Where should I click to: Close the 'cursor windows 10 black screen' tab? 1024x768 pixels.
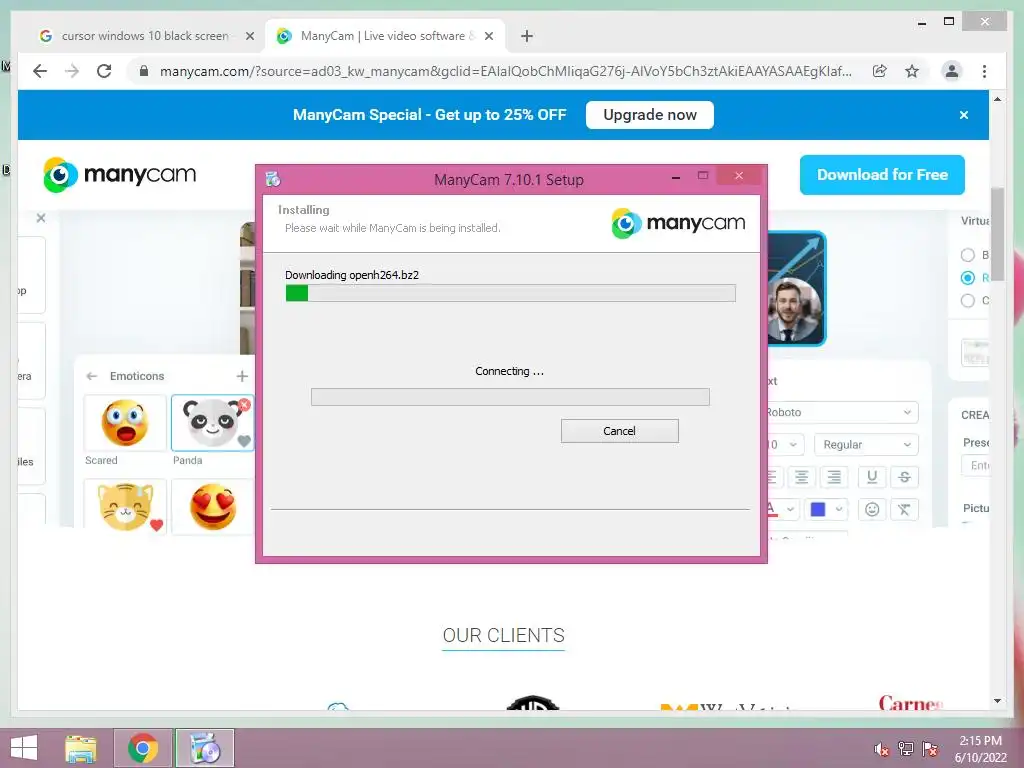pyautogui.click(x=249, y=36)
